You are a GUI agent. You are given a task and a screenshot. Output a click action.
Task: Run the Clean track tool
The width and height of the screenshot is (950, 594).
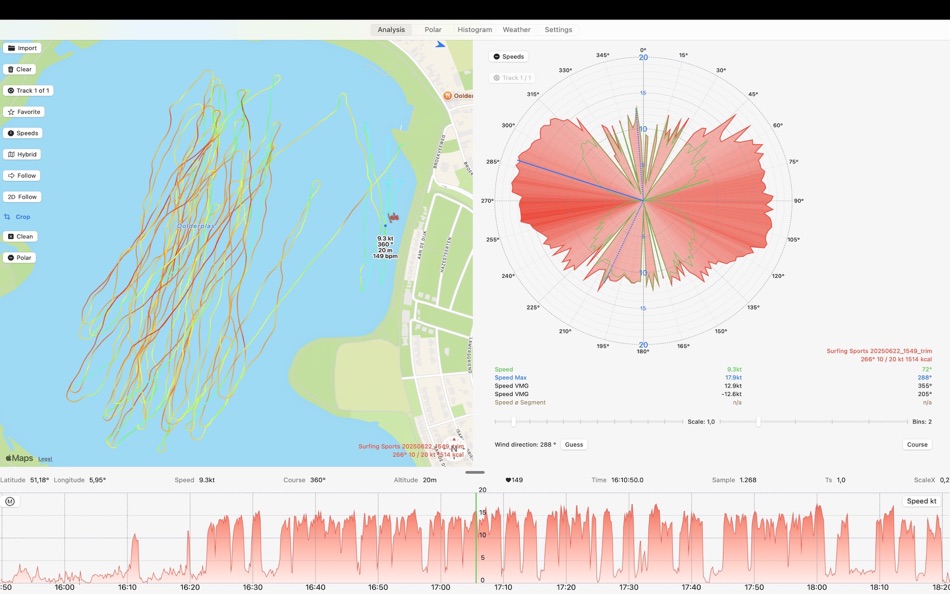pyautogui.click(x=19, y=236)
